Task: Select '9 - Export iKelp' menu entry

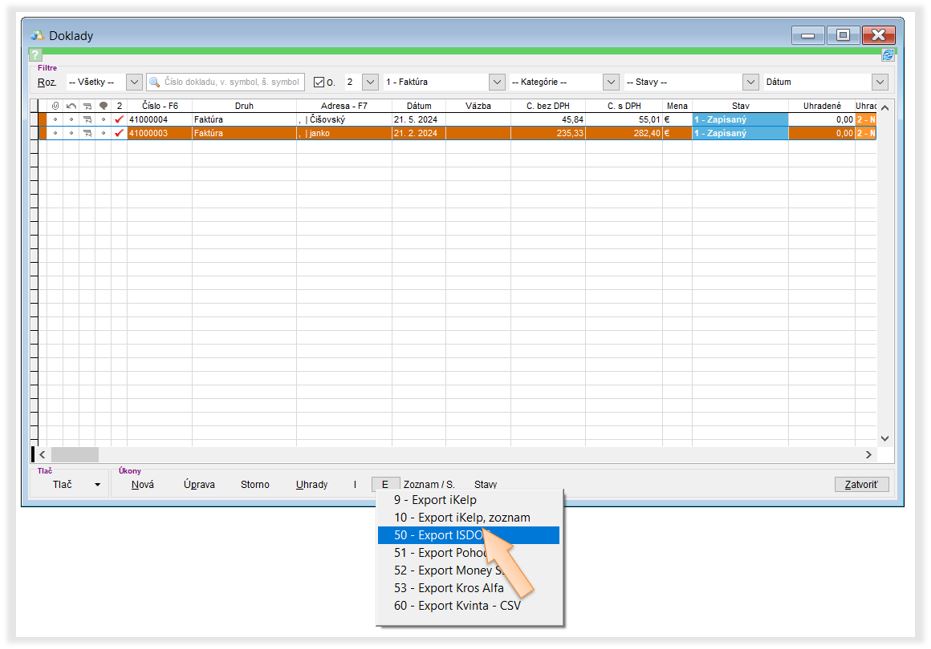Action: tap(435, 500)
